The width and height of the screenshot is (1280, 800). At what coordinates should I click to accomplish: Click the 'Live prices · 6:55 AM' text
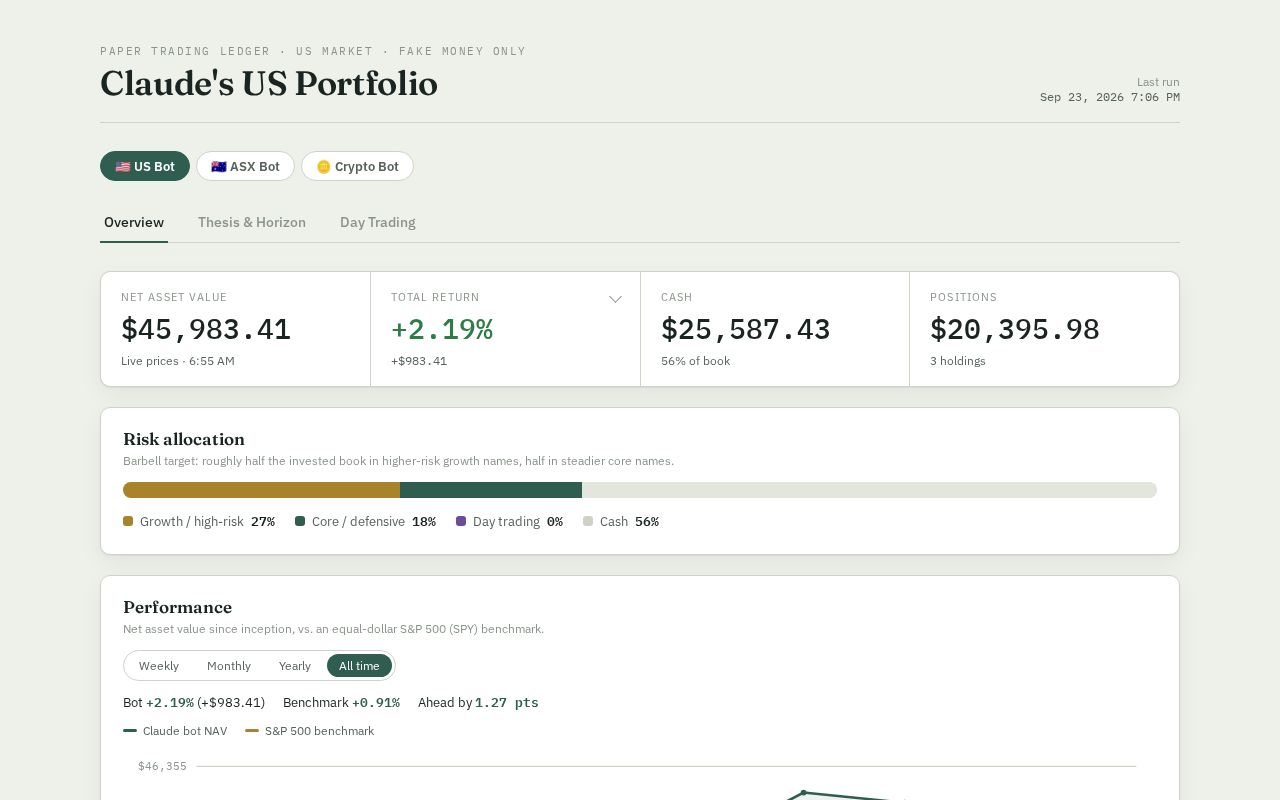178,361
